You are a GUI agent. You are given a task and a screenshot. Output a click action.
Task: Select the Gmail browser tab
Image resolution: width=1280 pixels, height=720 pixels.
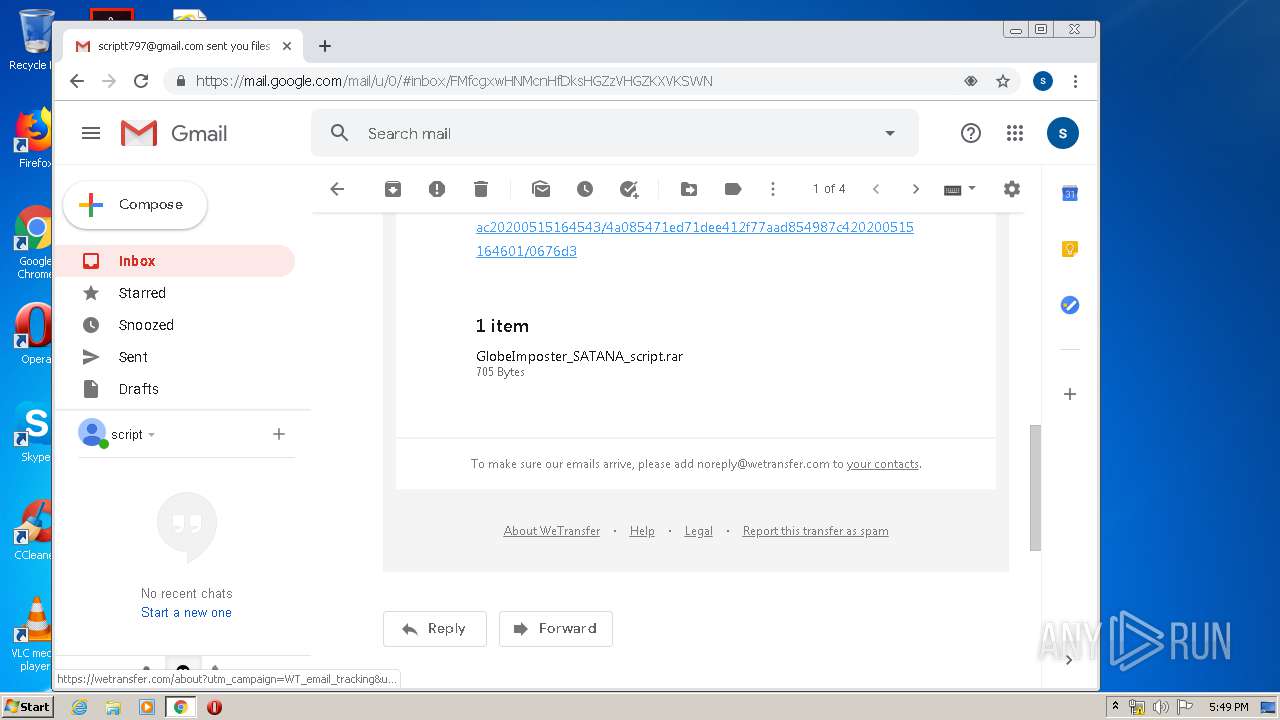pos(182,46)
